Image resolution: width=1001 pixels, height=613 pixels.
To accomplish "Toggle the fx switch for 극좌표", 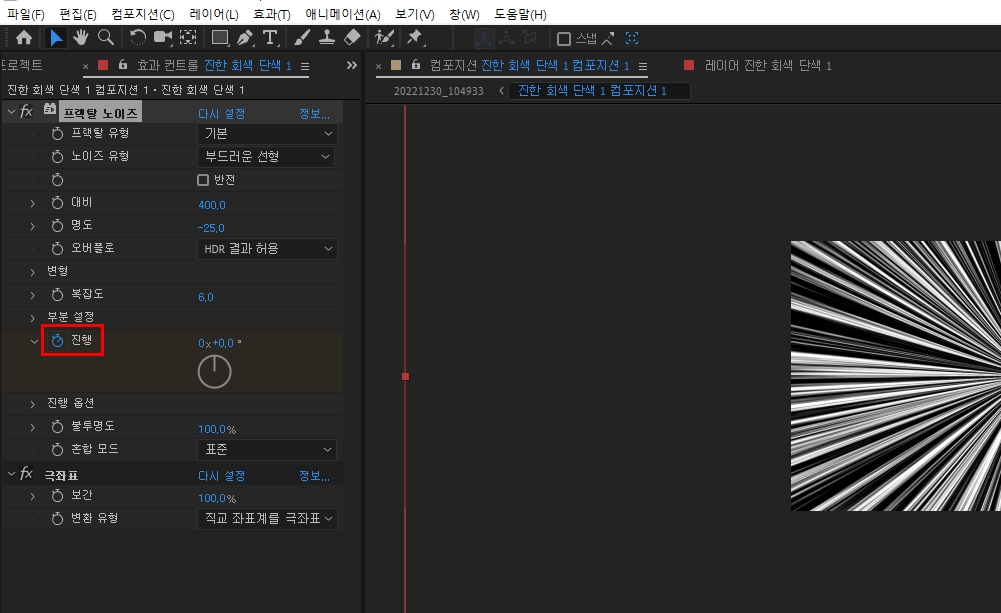I will [x=26, y=474].
